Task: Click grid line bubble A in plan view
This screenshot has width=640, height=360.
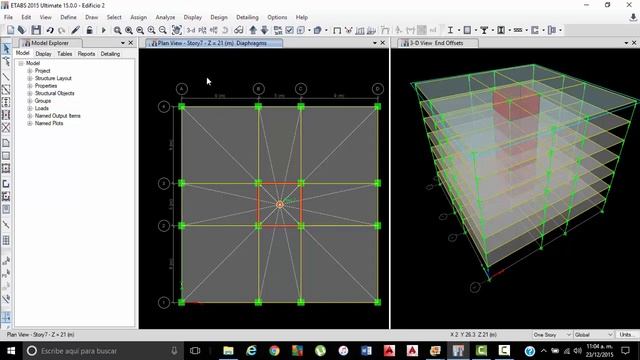Action: [x=182, y=89]
